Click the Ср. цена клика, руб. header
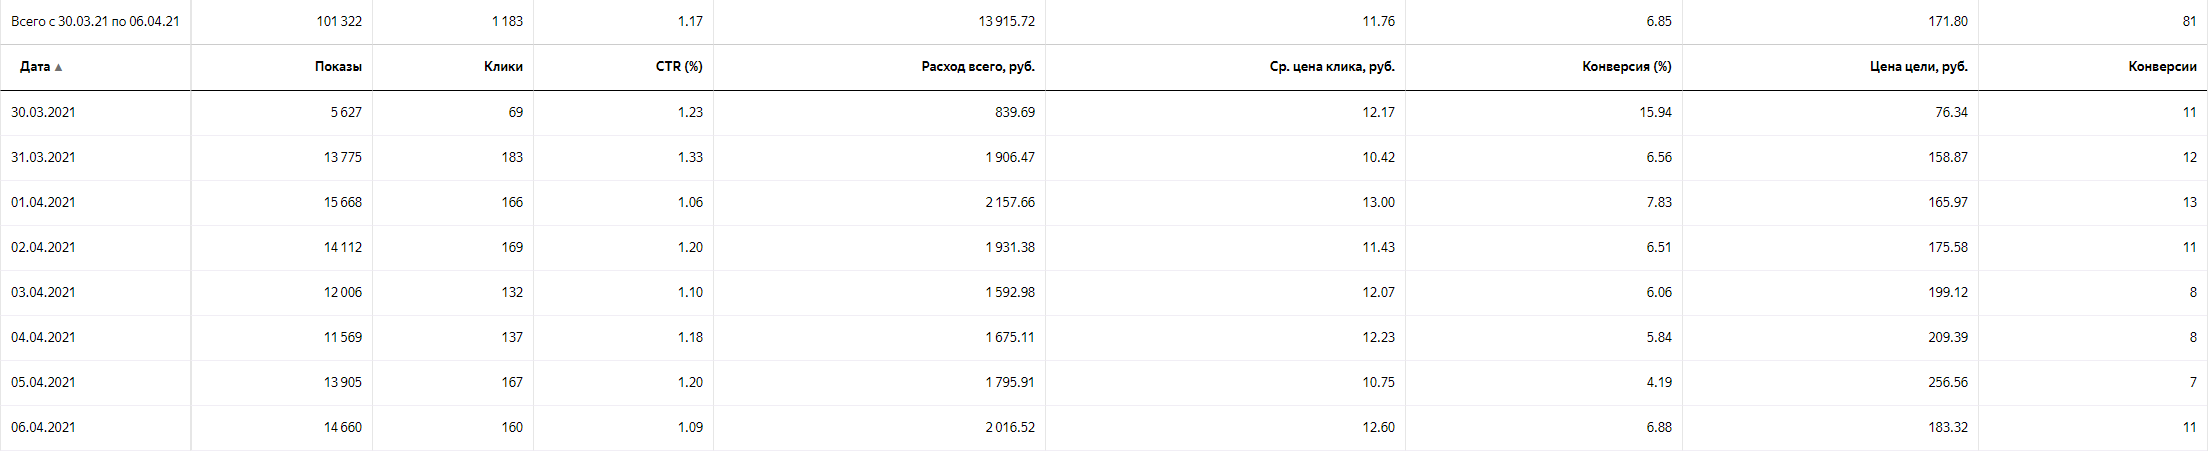Viewport: 2209px width, 451px height. click(1332, 67)
